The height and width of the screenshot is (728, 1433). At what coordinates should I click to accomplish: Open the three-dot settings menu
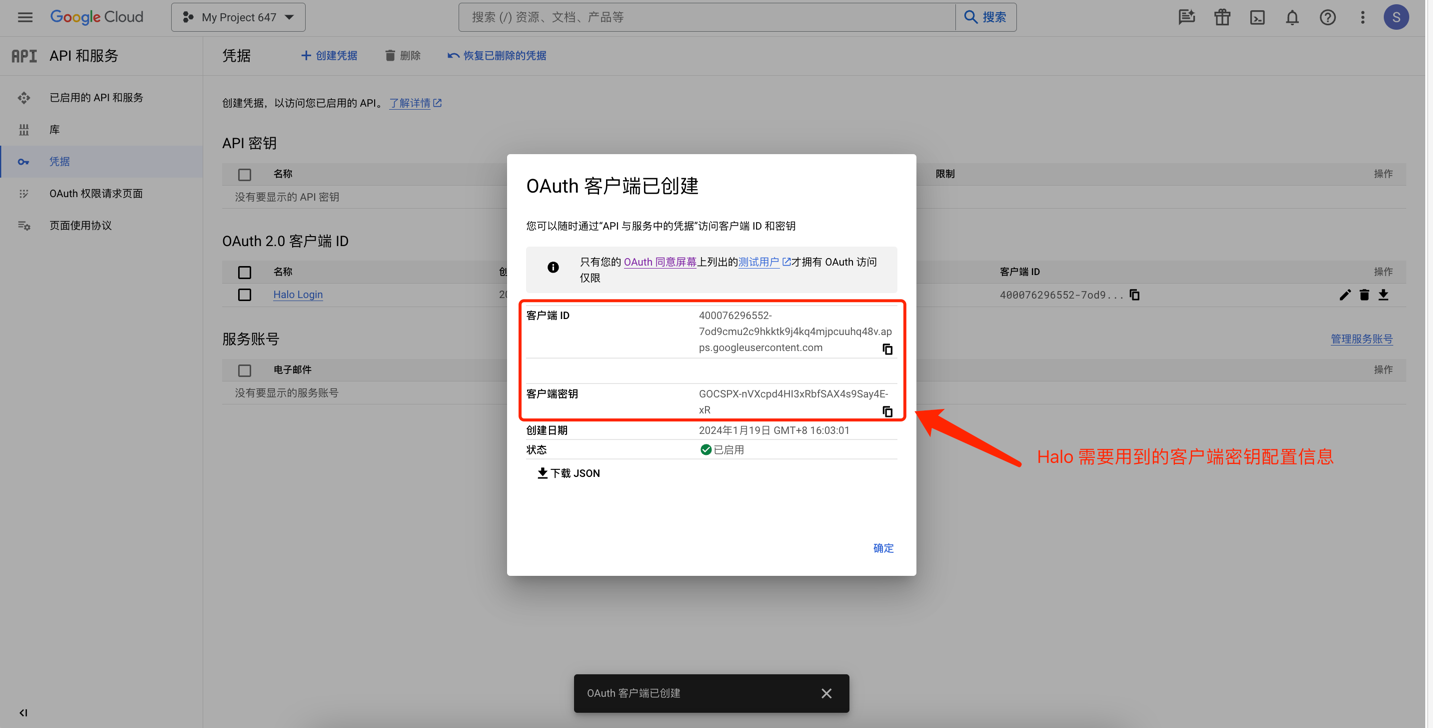pyautogui.click(x=1362, y=17)
